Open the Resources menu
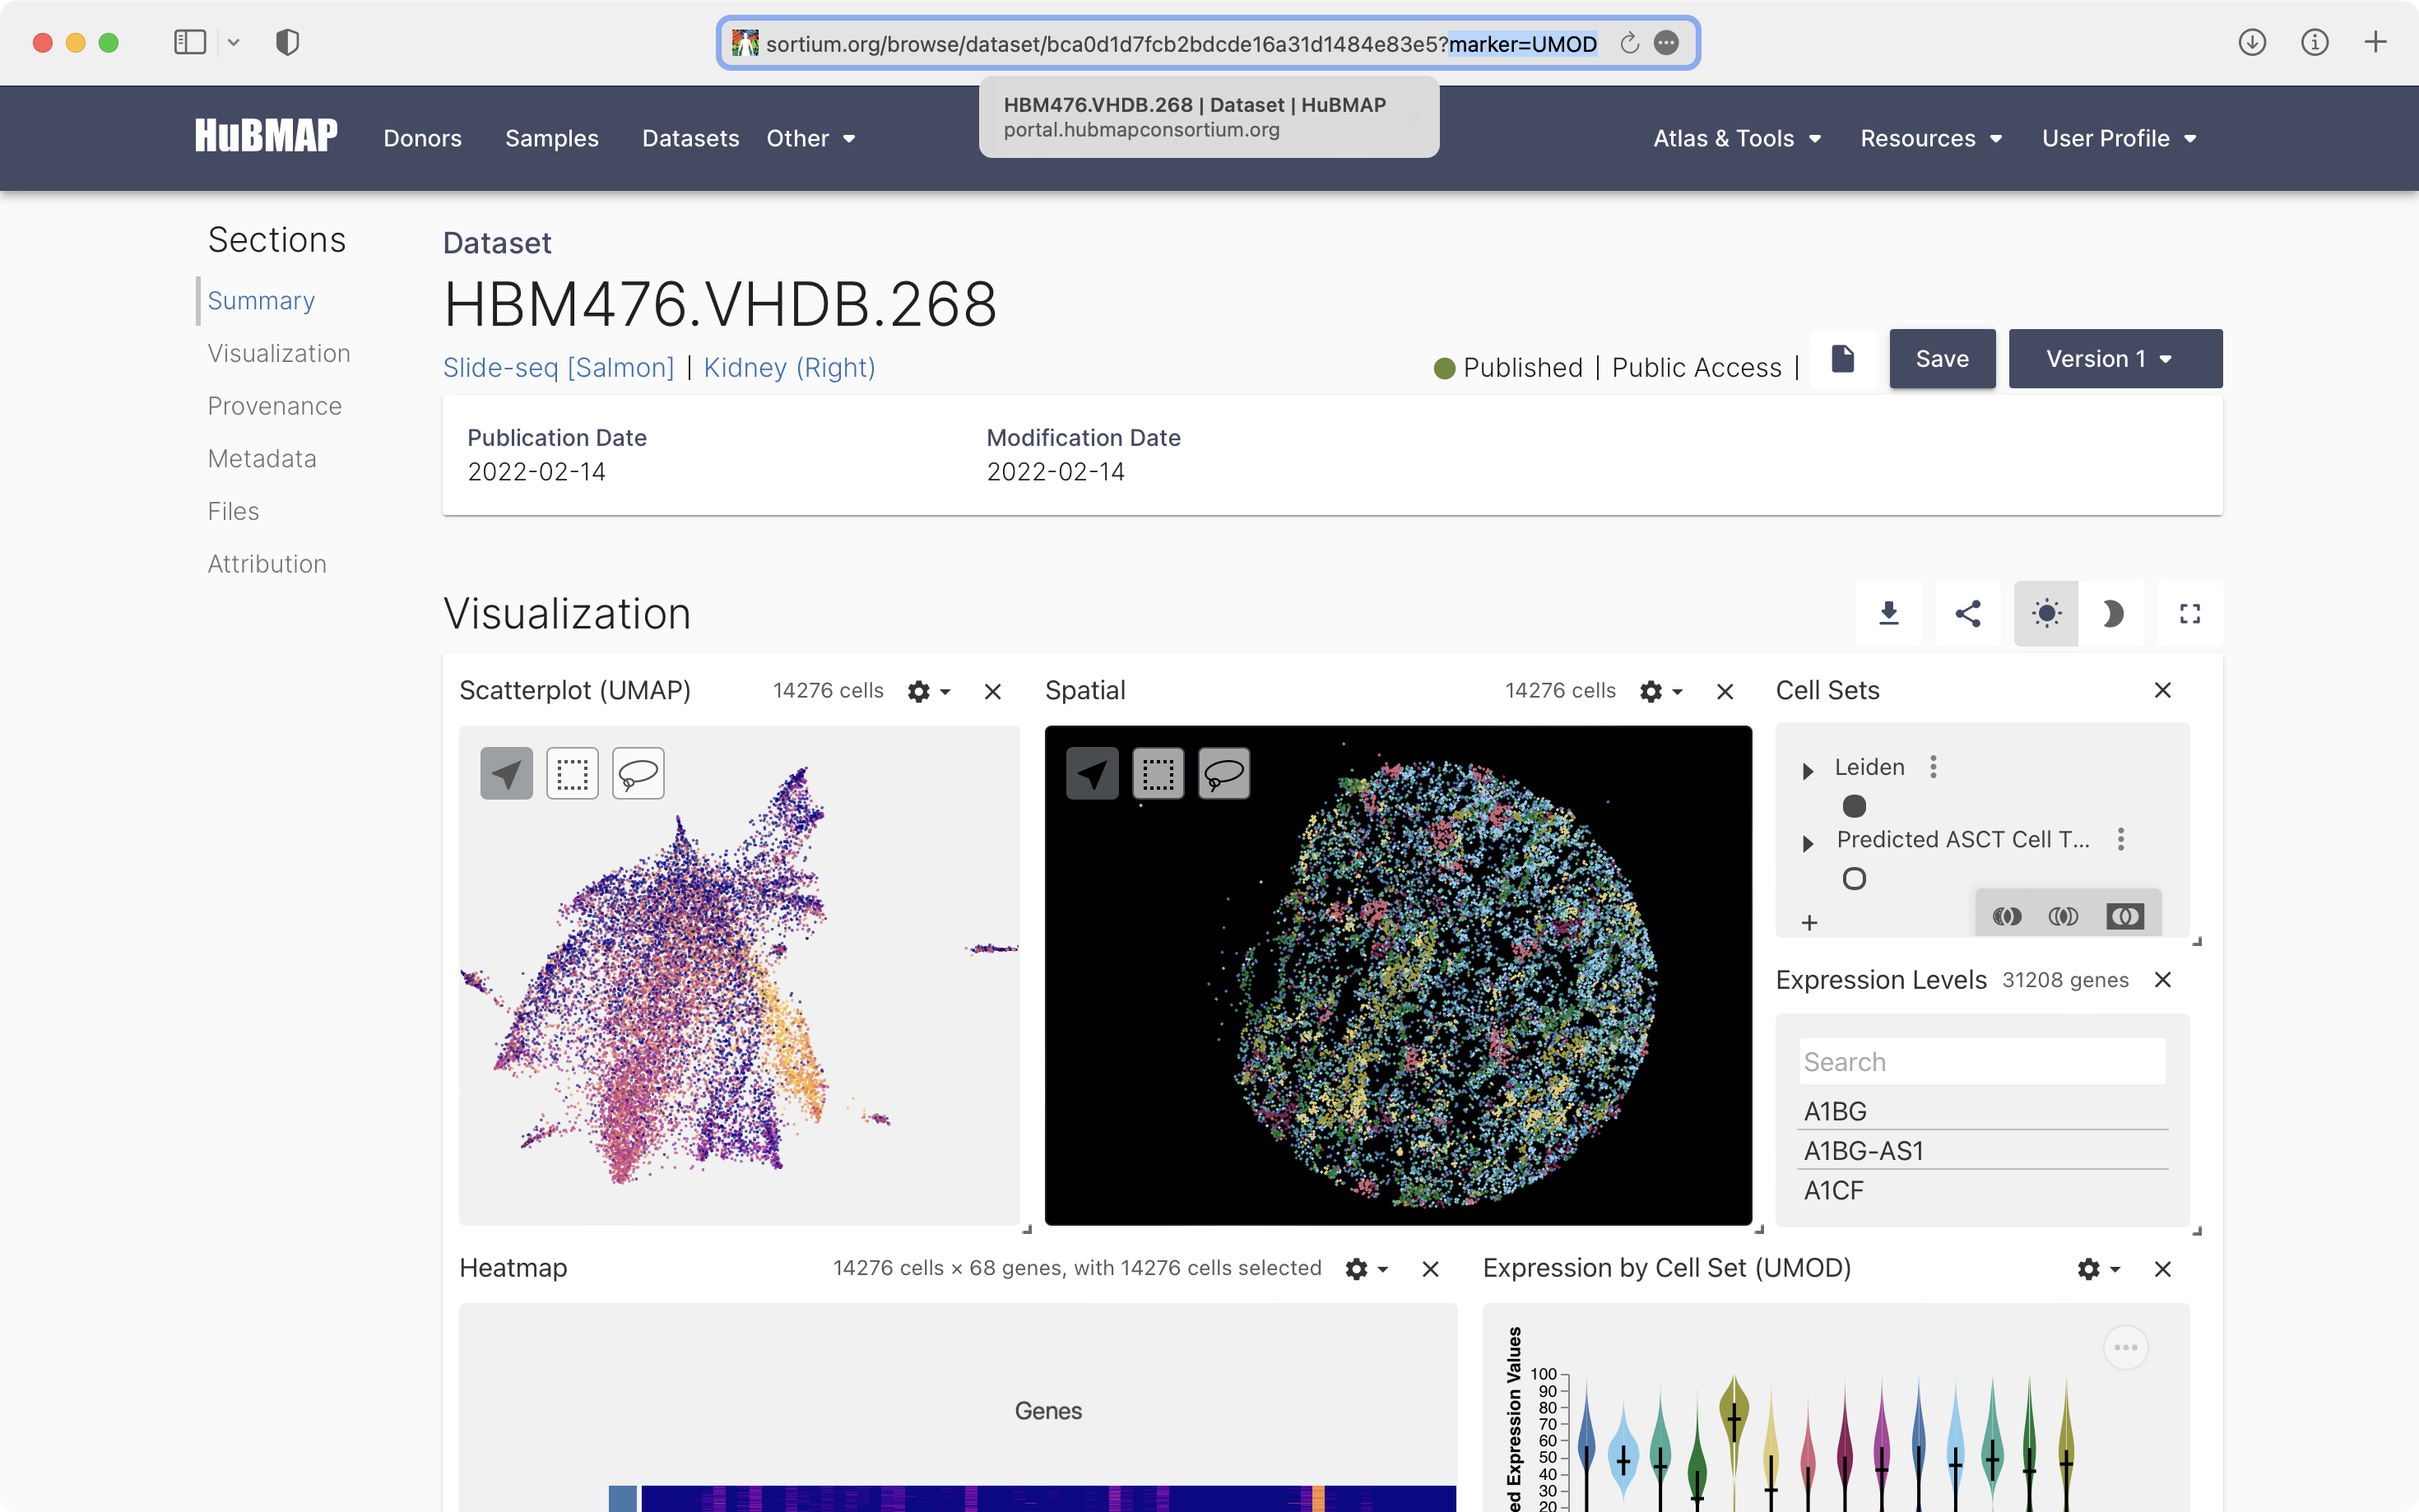2419x1512 pixels. (x=1931, y=138)
